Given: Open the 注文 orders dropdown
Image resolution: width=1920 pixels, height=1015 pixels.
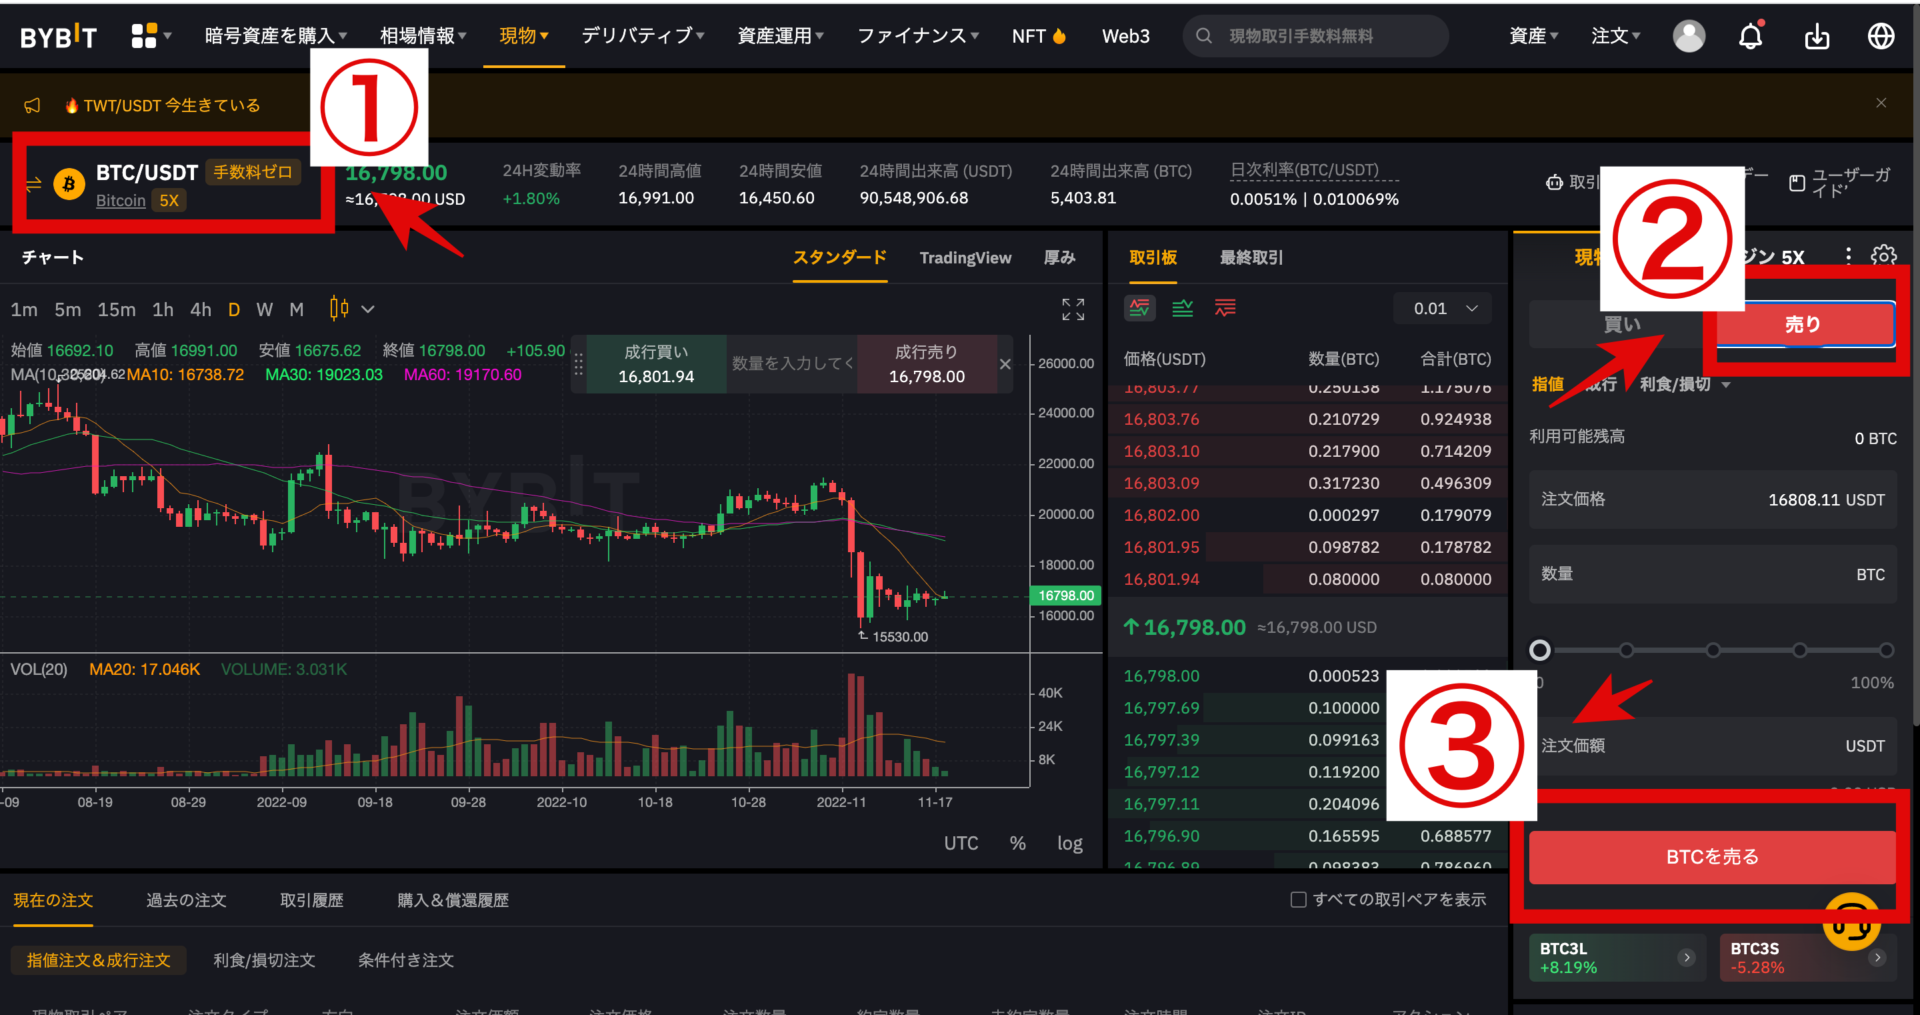Looking at the screenshot, I should pos(1616,36).
